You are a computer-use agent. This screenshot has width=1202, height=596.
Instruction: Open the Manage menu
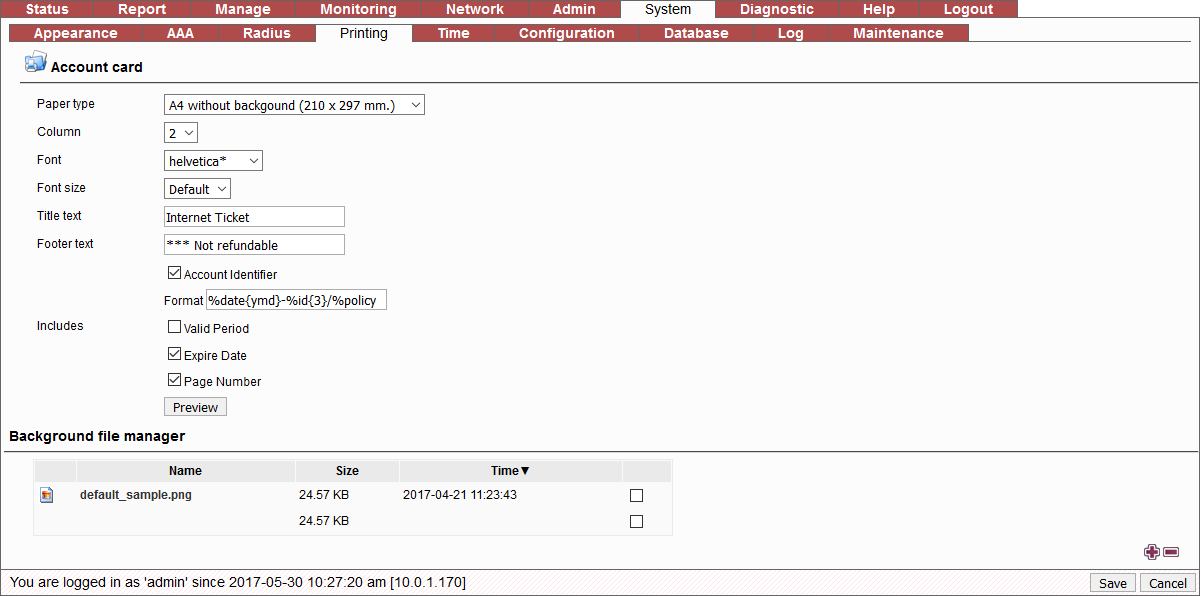point(242,9)
